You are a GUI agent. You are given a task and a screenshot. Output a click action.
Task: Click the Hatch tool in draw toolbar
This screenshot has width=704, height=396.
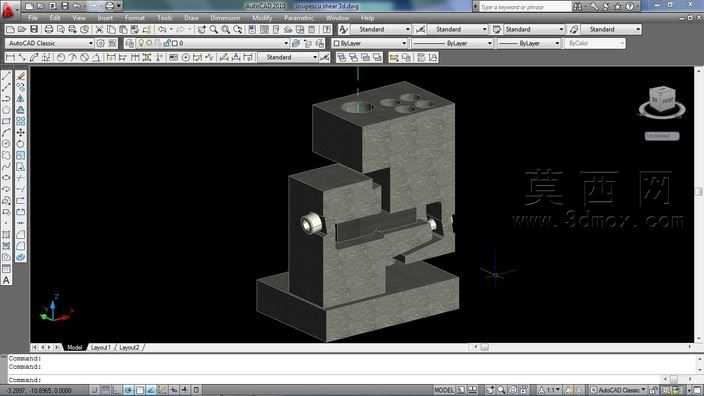(6, 235)
